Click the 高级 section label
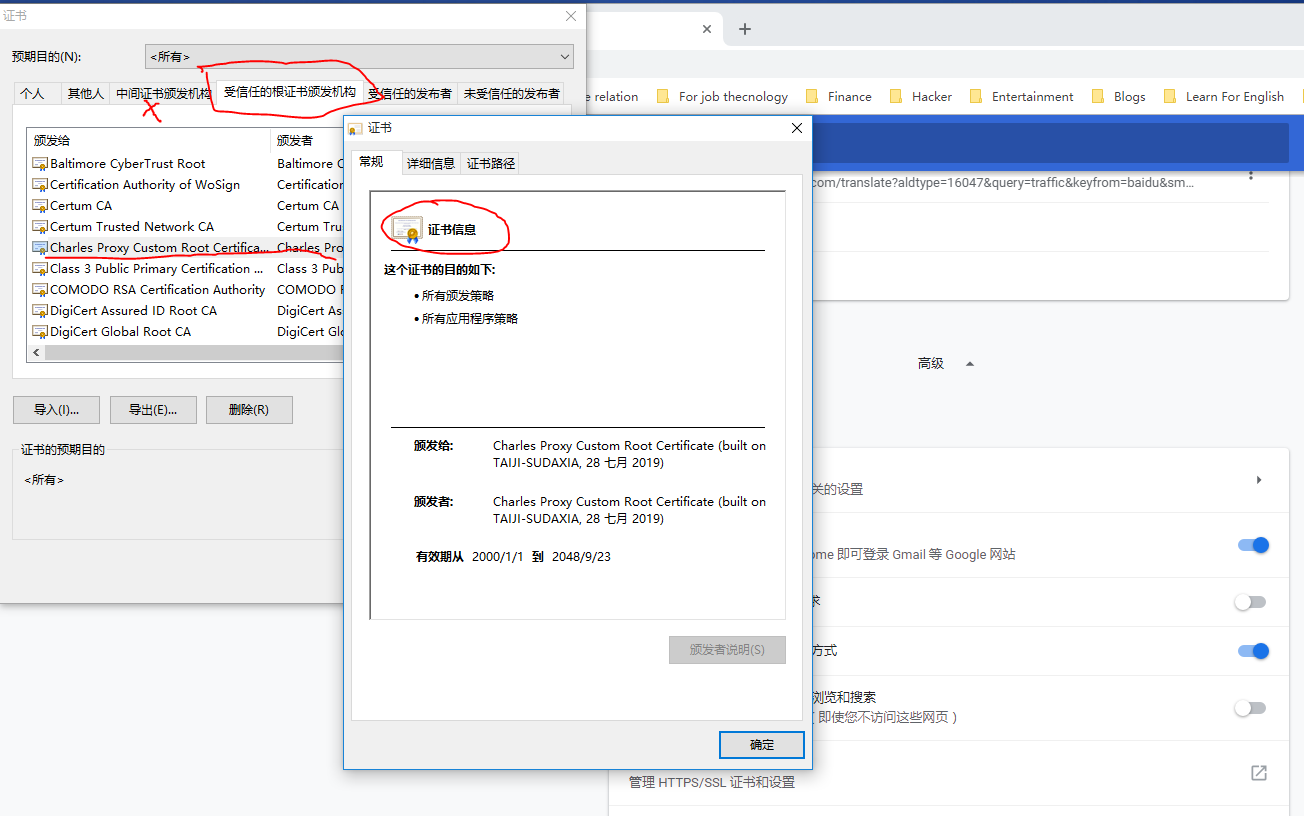Screen dimensions: 1304x816 point(931,364)
